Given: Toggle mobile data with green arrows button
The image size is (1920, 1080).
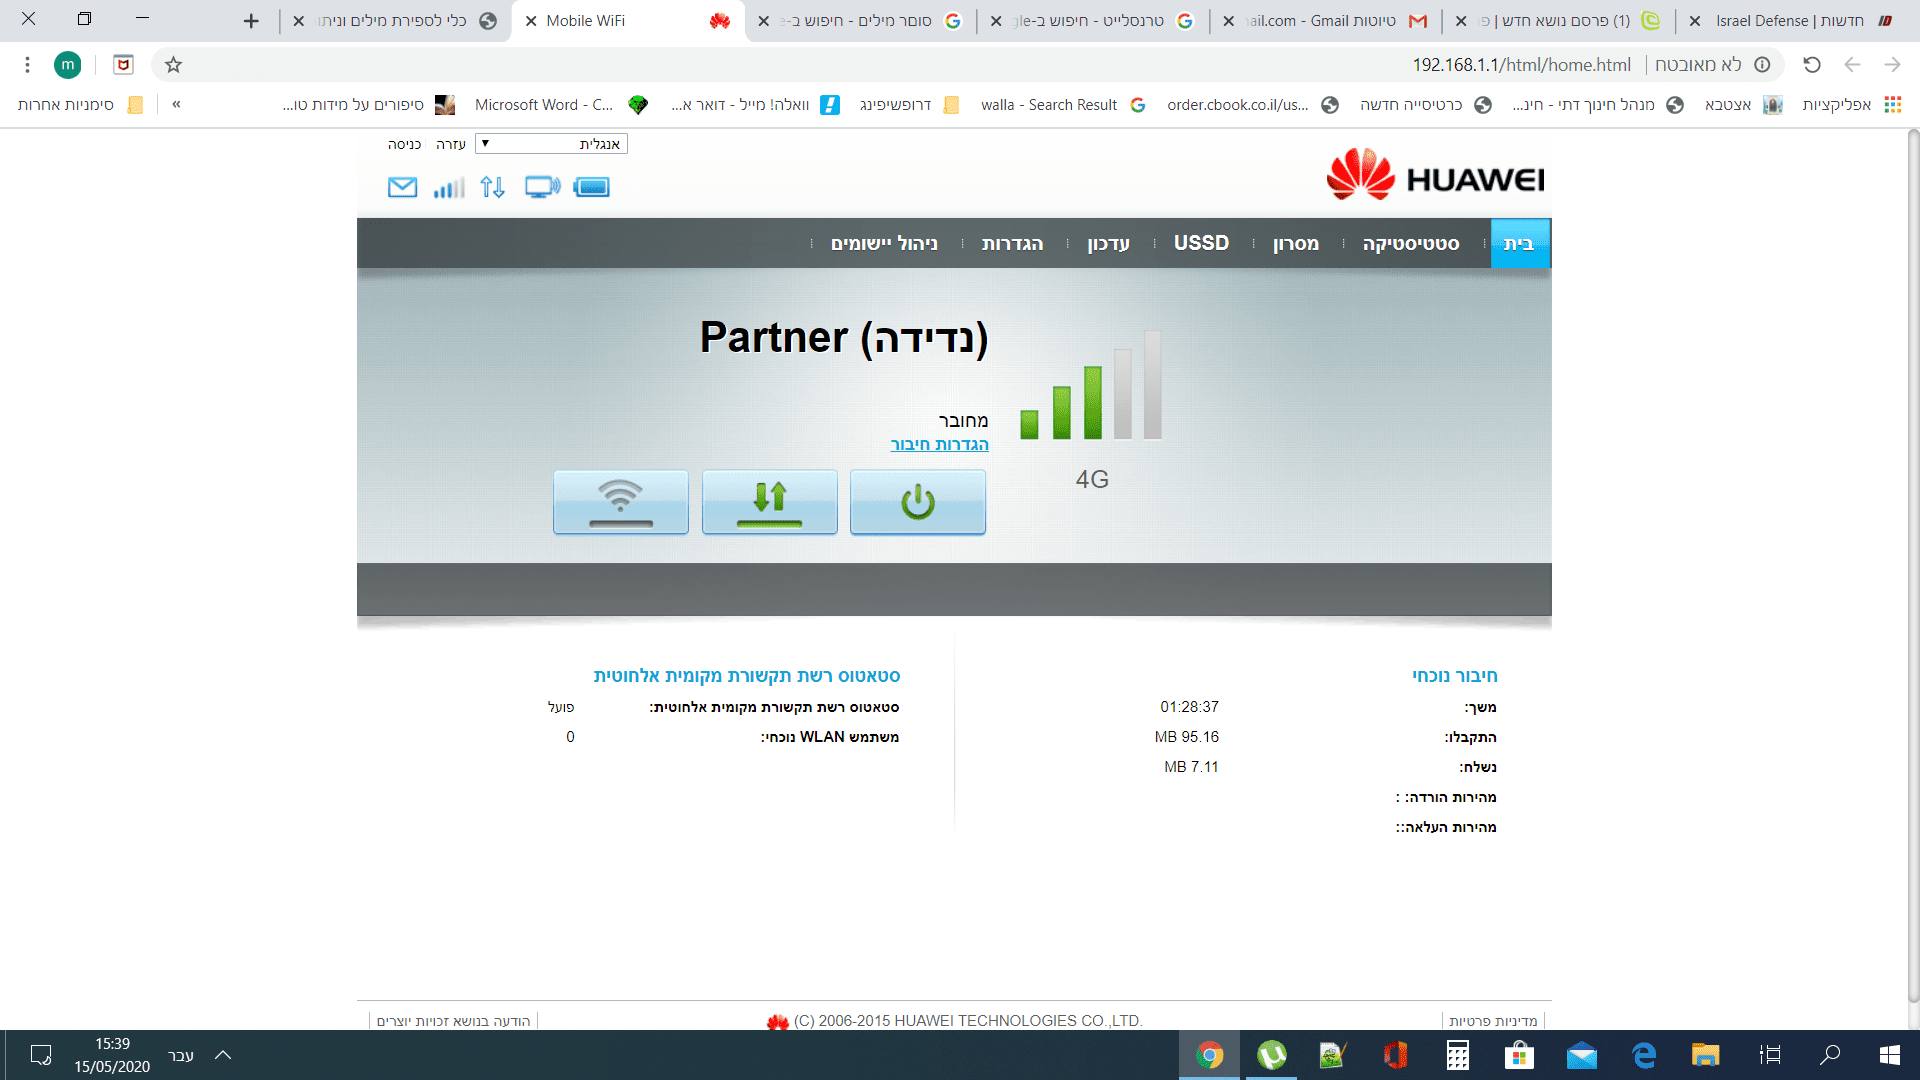Looking at the screenshot, I should [769, 502].
